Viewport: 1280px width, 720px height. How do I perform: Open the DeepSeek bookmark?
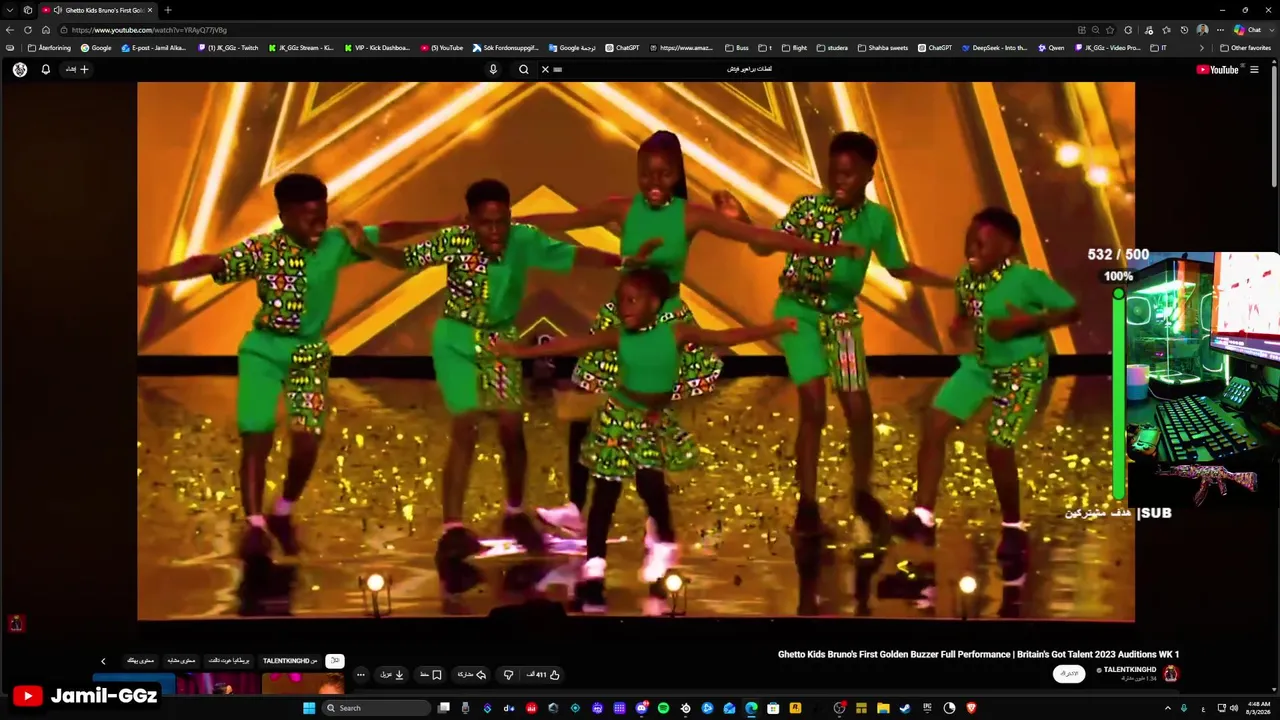(995, 48)
